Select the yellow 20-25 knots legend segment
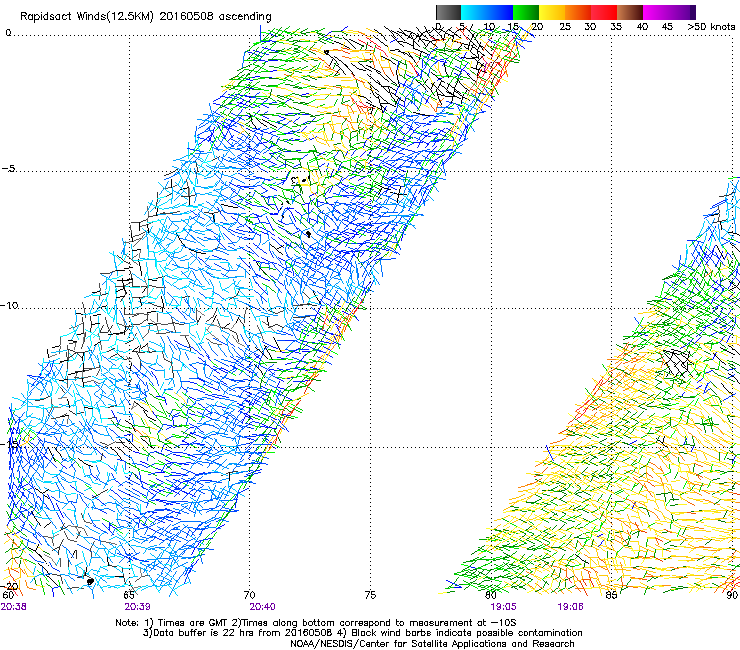Screen dimensions: 740x650 click(552, 12)
